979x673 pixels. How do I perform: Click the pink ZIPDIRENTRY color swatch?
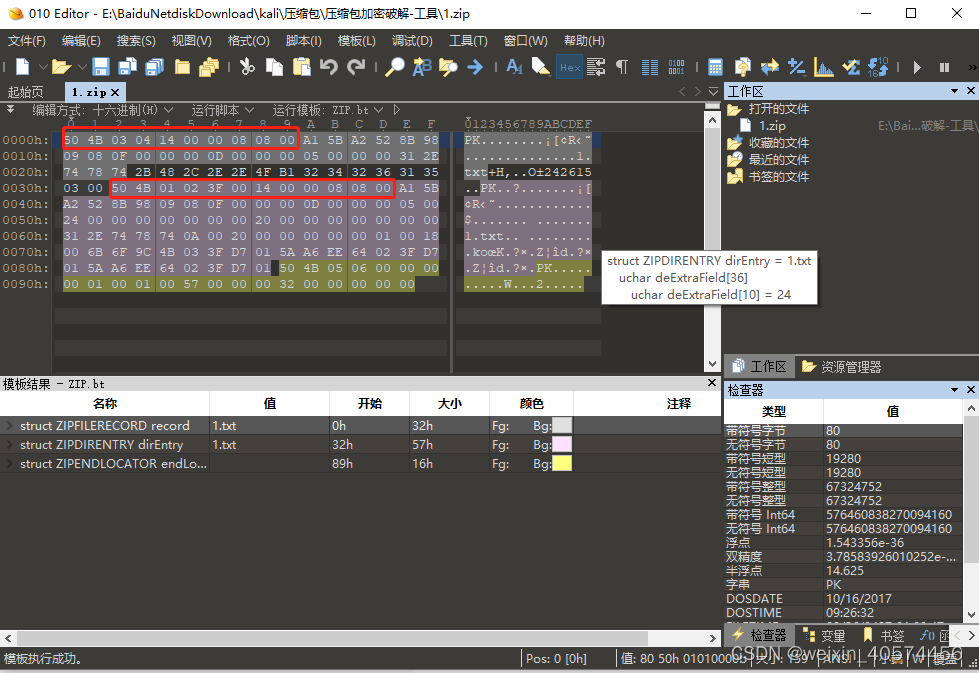pyautogui.click(x=562, y=445)
